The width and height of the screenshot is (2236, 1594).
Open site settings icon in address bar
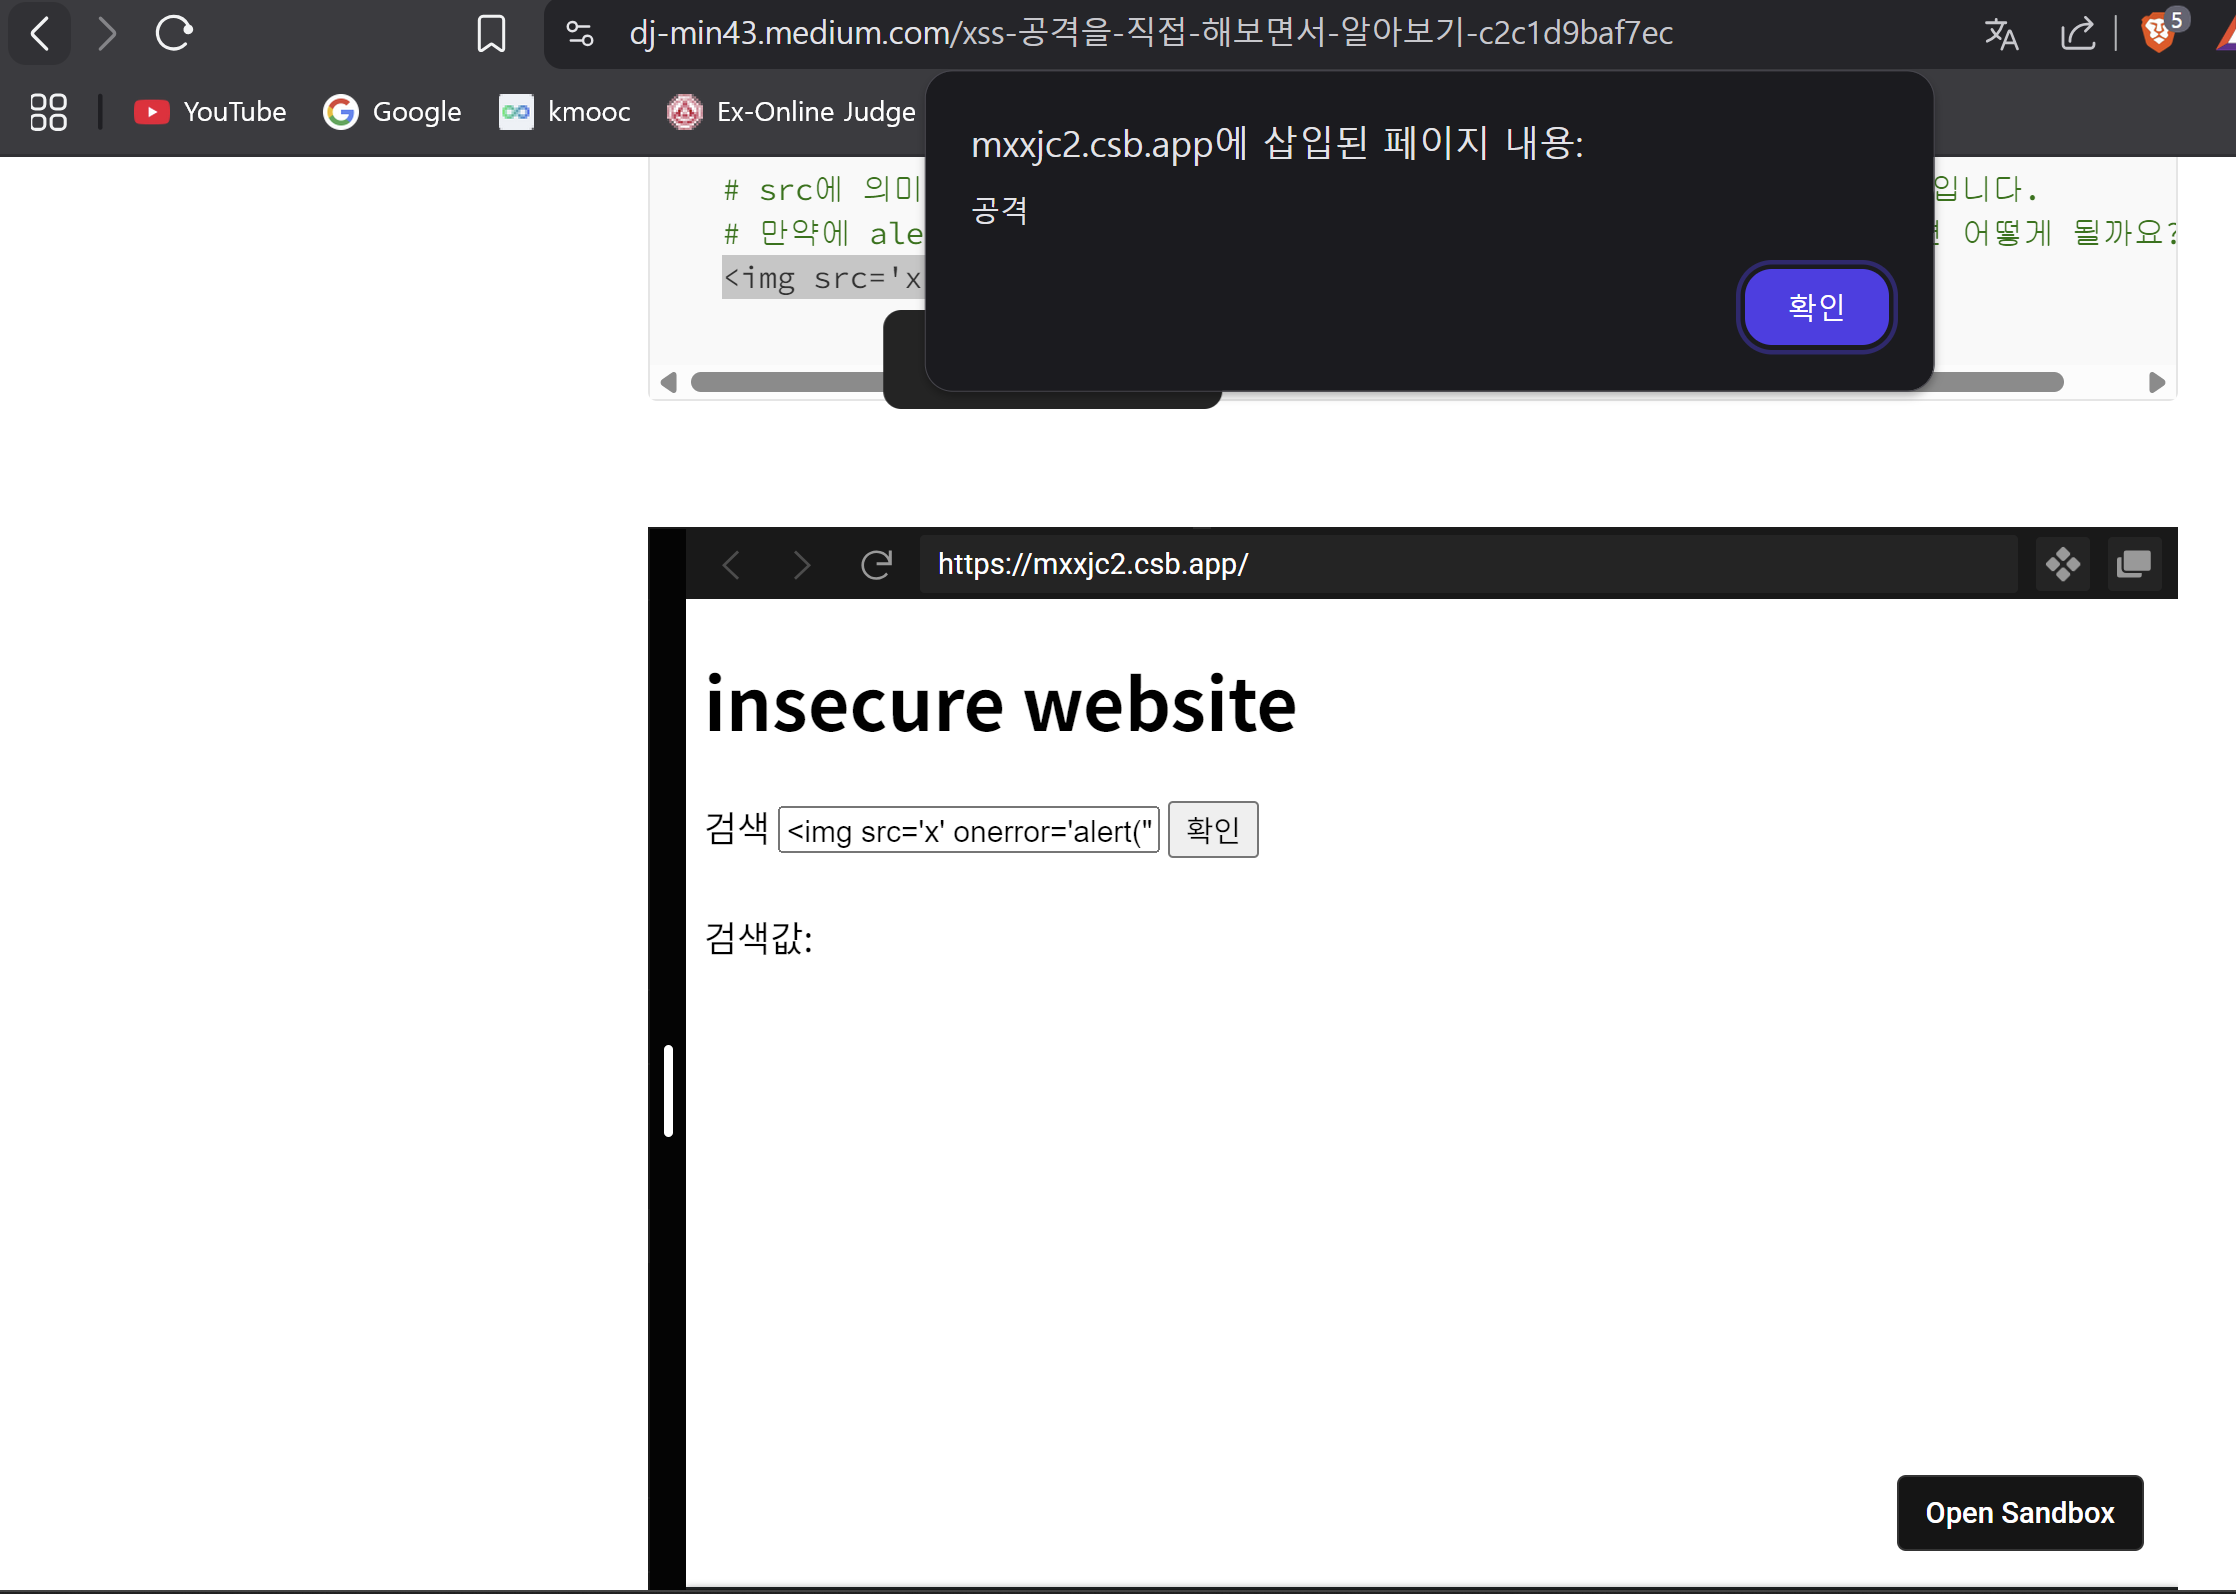pyautogui.click(x=580, y=33)
